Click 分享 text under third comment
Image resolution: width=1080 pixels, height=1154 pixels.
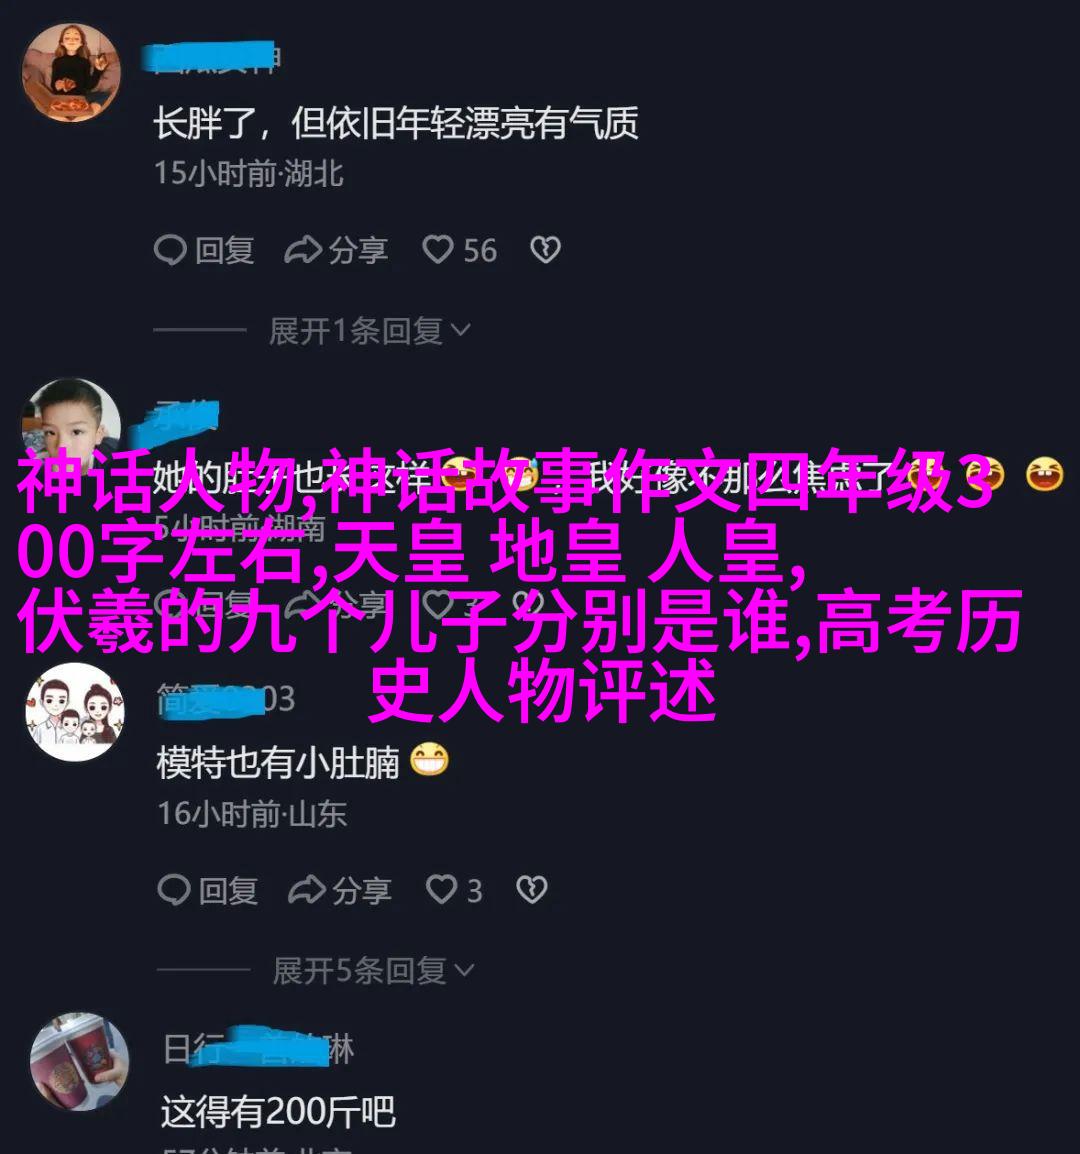(361, 891)
